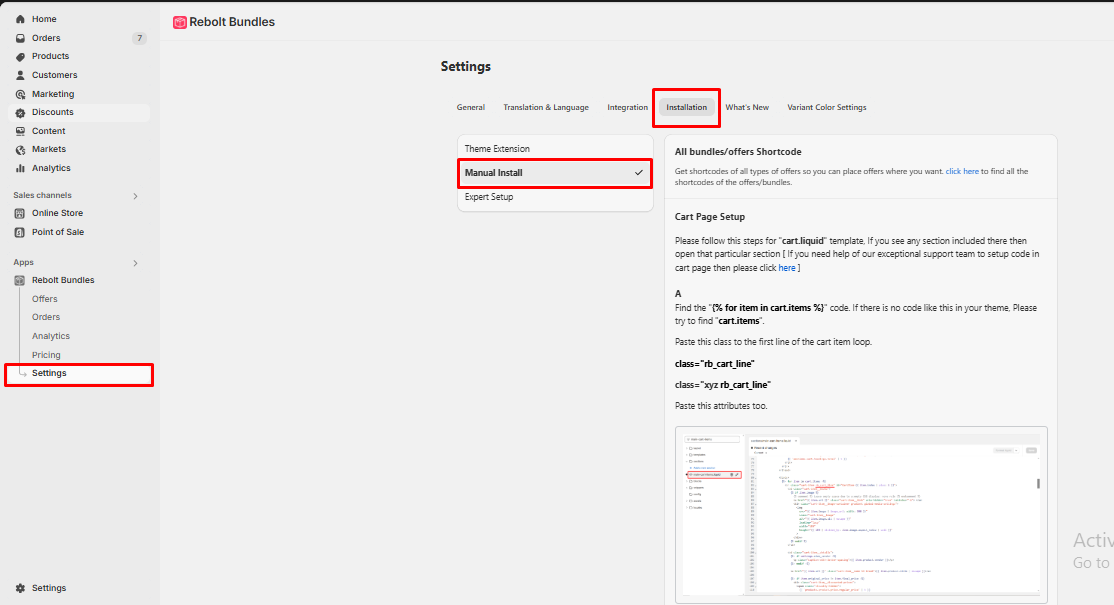1114x605 pixels.
Task: Click the "here" support team link
Action: (786, 268)
